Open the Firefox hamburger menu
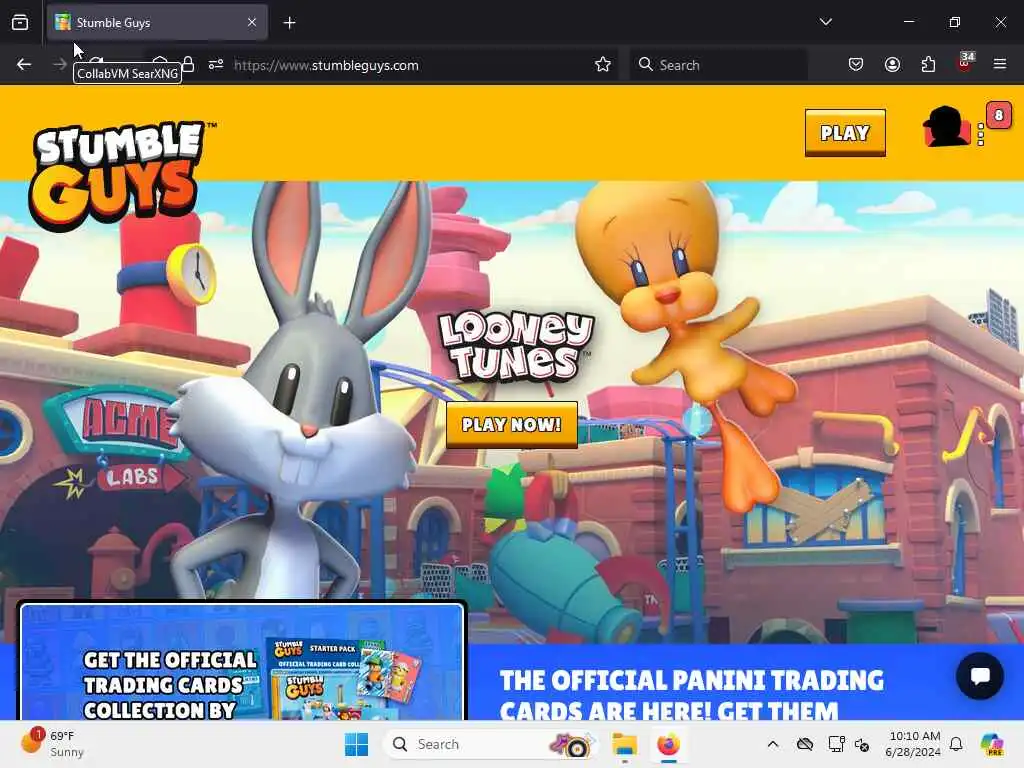The width and height of the screenshot is (1024, 768). pyautogui.click(x=1000, y=64)
